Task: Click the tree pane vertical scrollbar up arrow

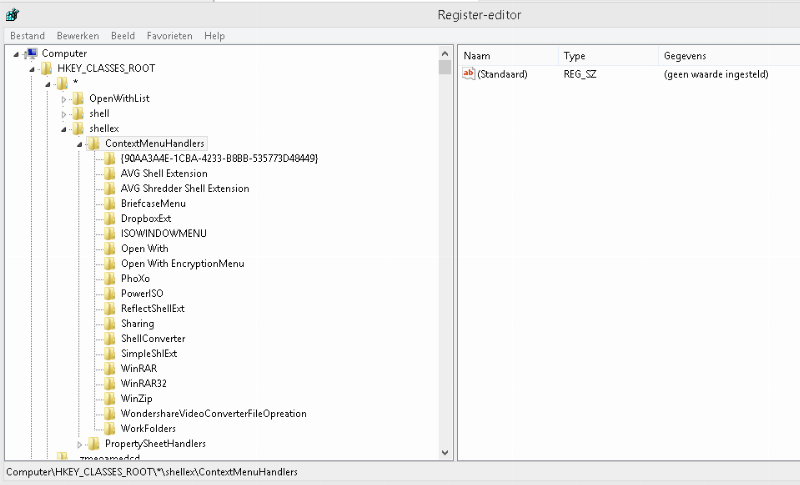Action: [445, 52]
